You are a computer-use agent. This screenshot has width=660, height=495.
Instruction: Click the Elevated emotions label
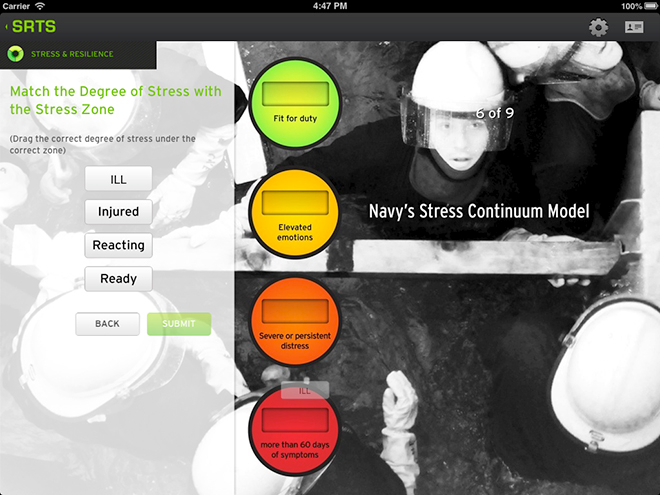point(295,234)
